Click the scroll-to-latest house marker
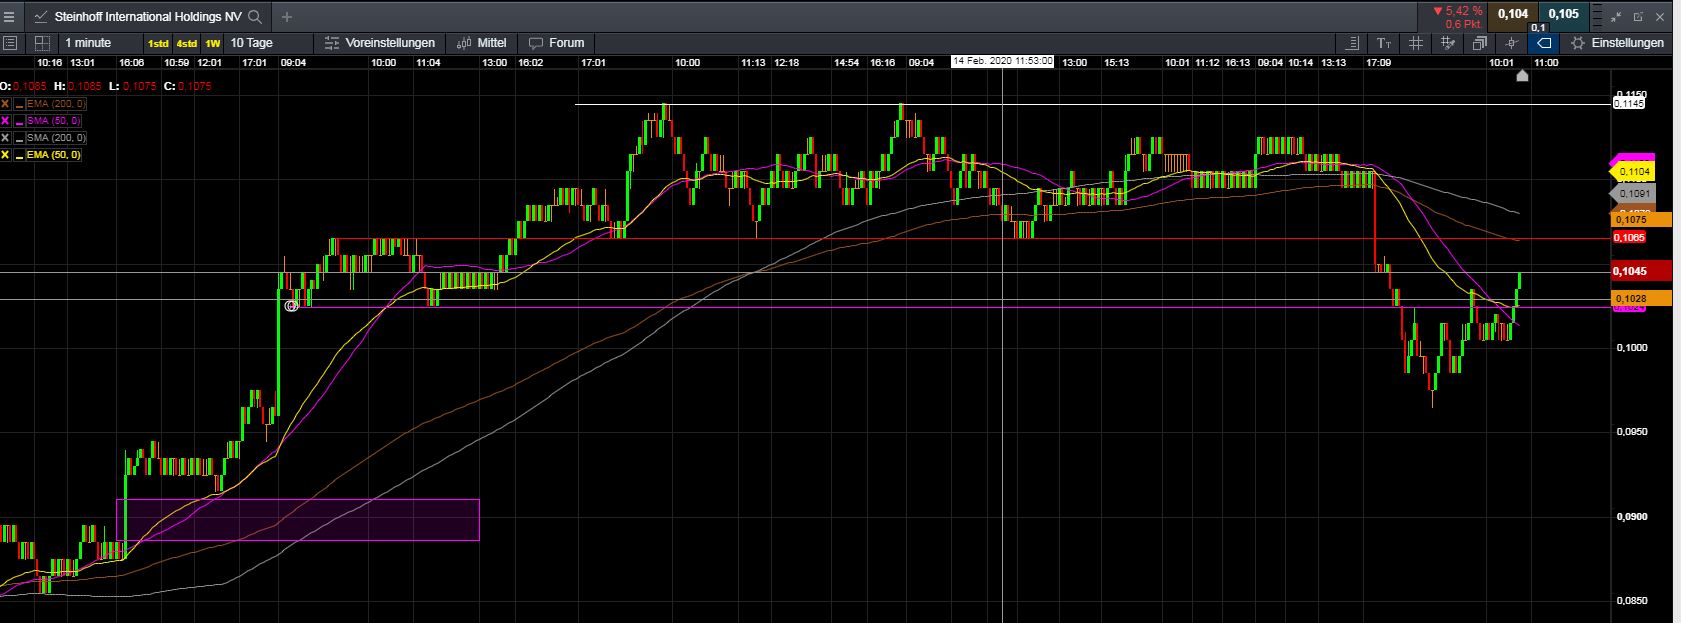The width and height of the screenshot is (1681, 623). (x=1522, y=76)
